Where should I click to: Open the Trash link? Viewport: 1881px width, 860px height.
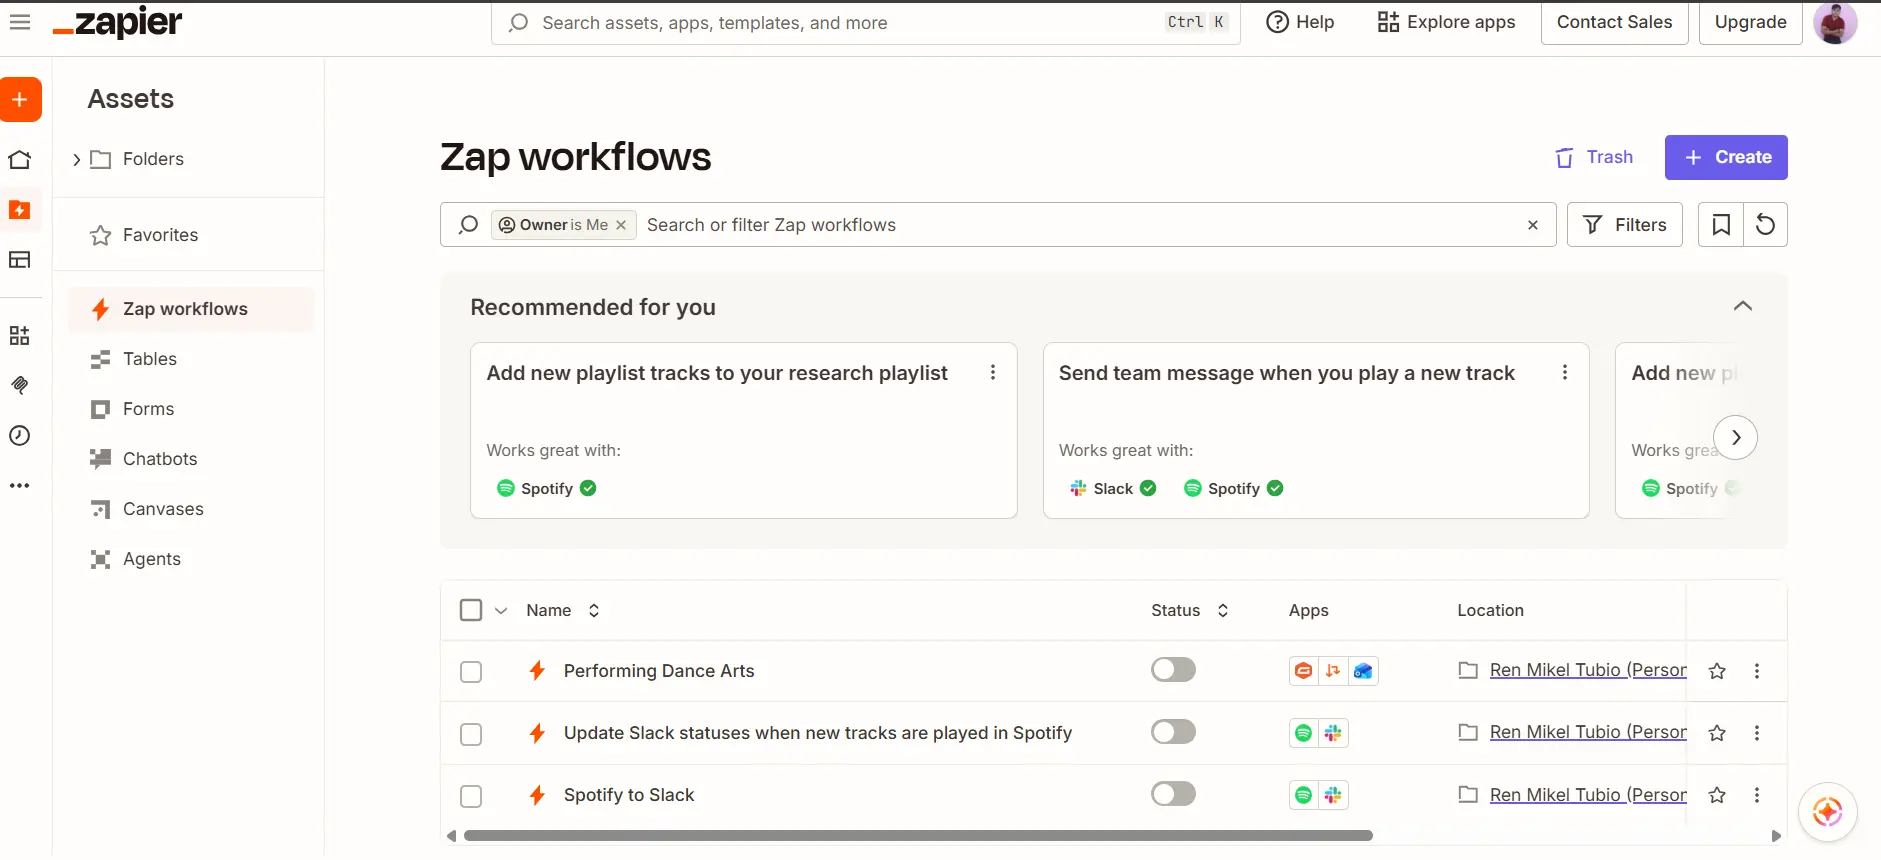coord(1594,157)
